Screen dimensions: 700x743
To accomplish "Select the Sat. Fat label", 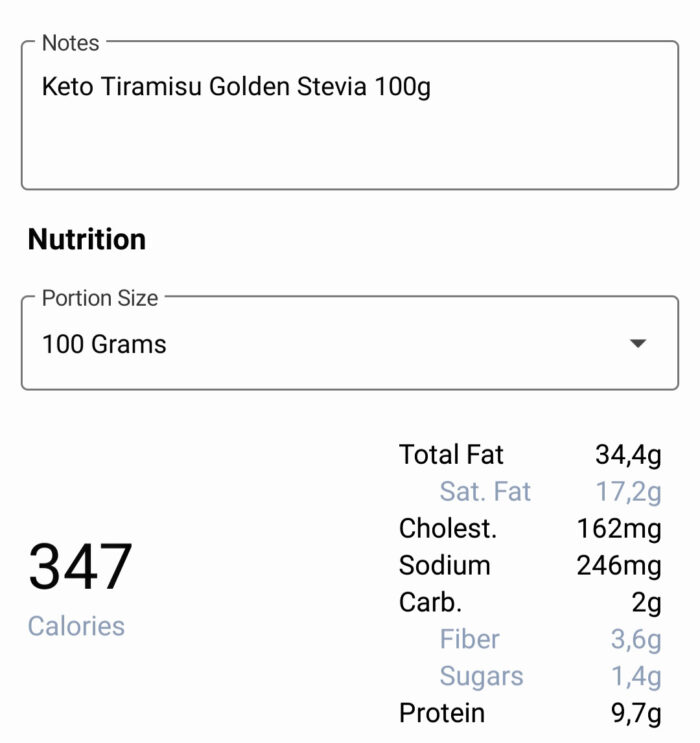I will coord(485,491).
